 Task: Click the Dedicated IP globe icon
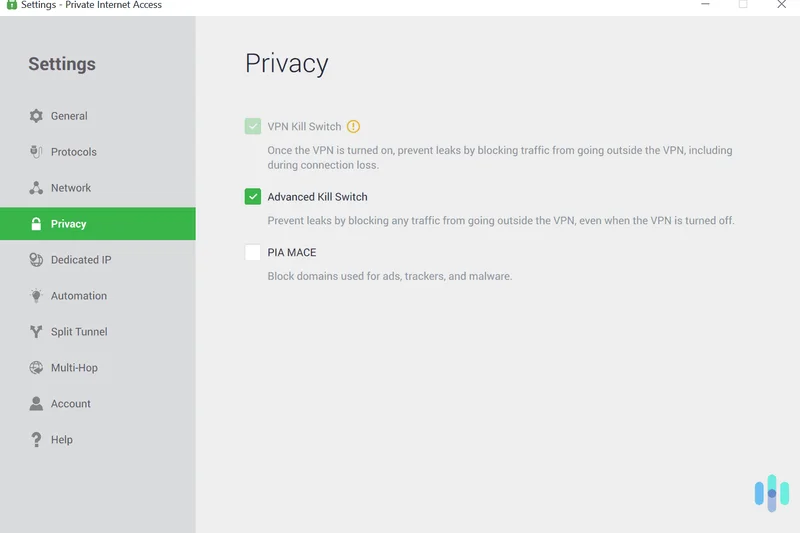(36, 260)
